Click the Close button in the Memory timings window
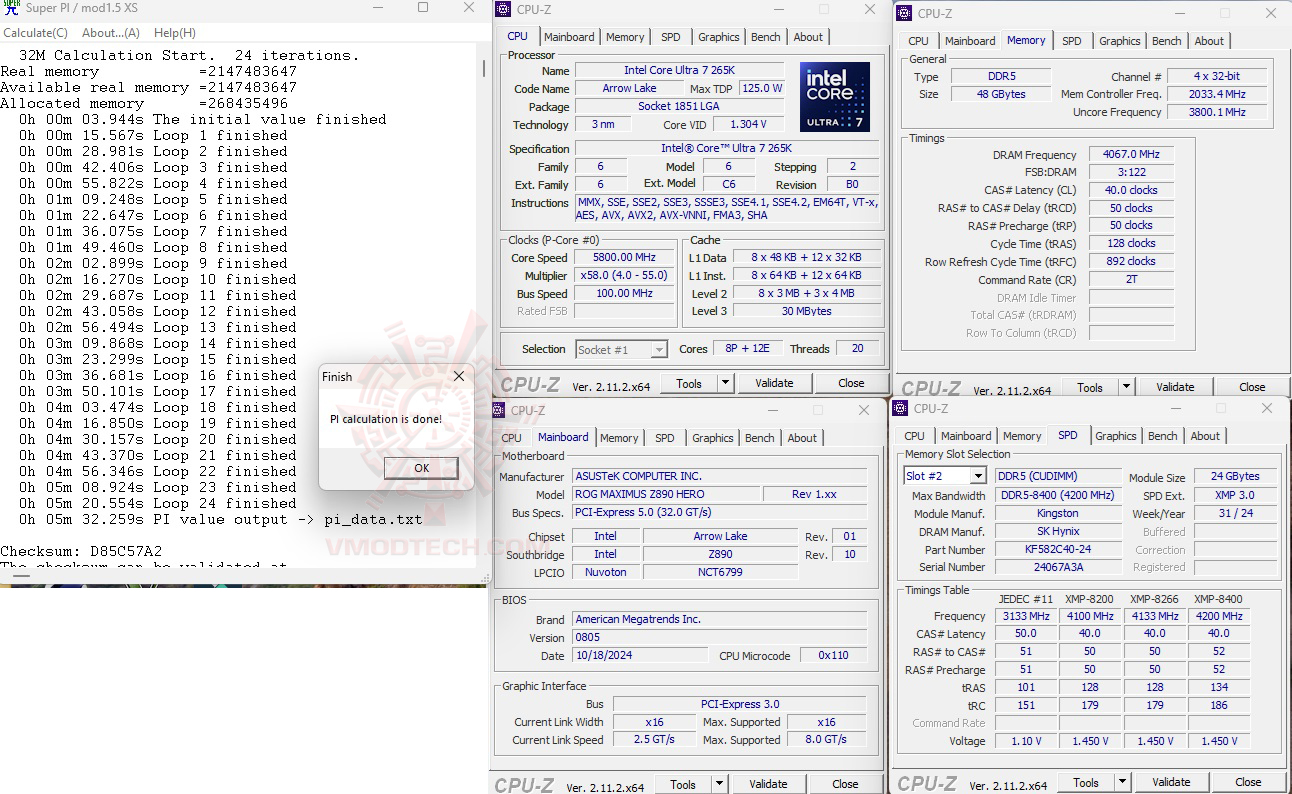This screenshot has height=794, width=1292. point(1252,387)
